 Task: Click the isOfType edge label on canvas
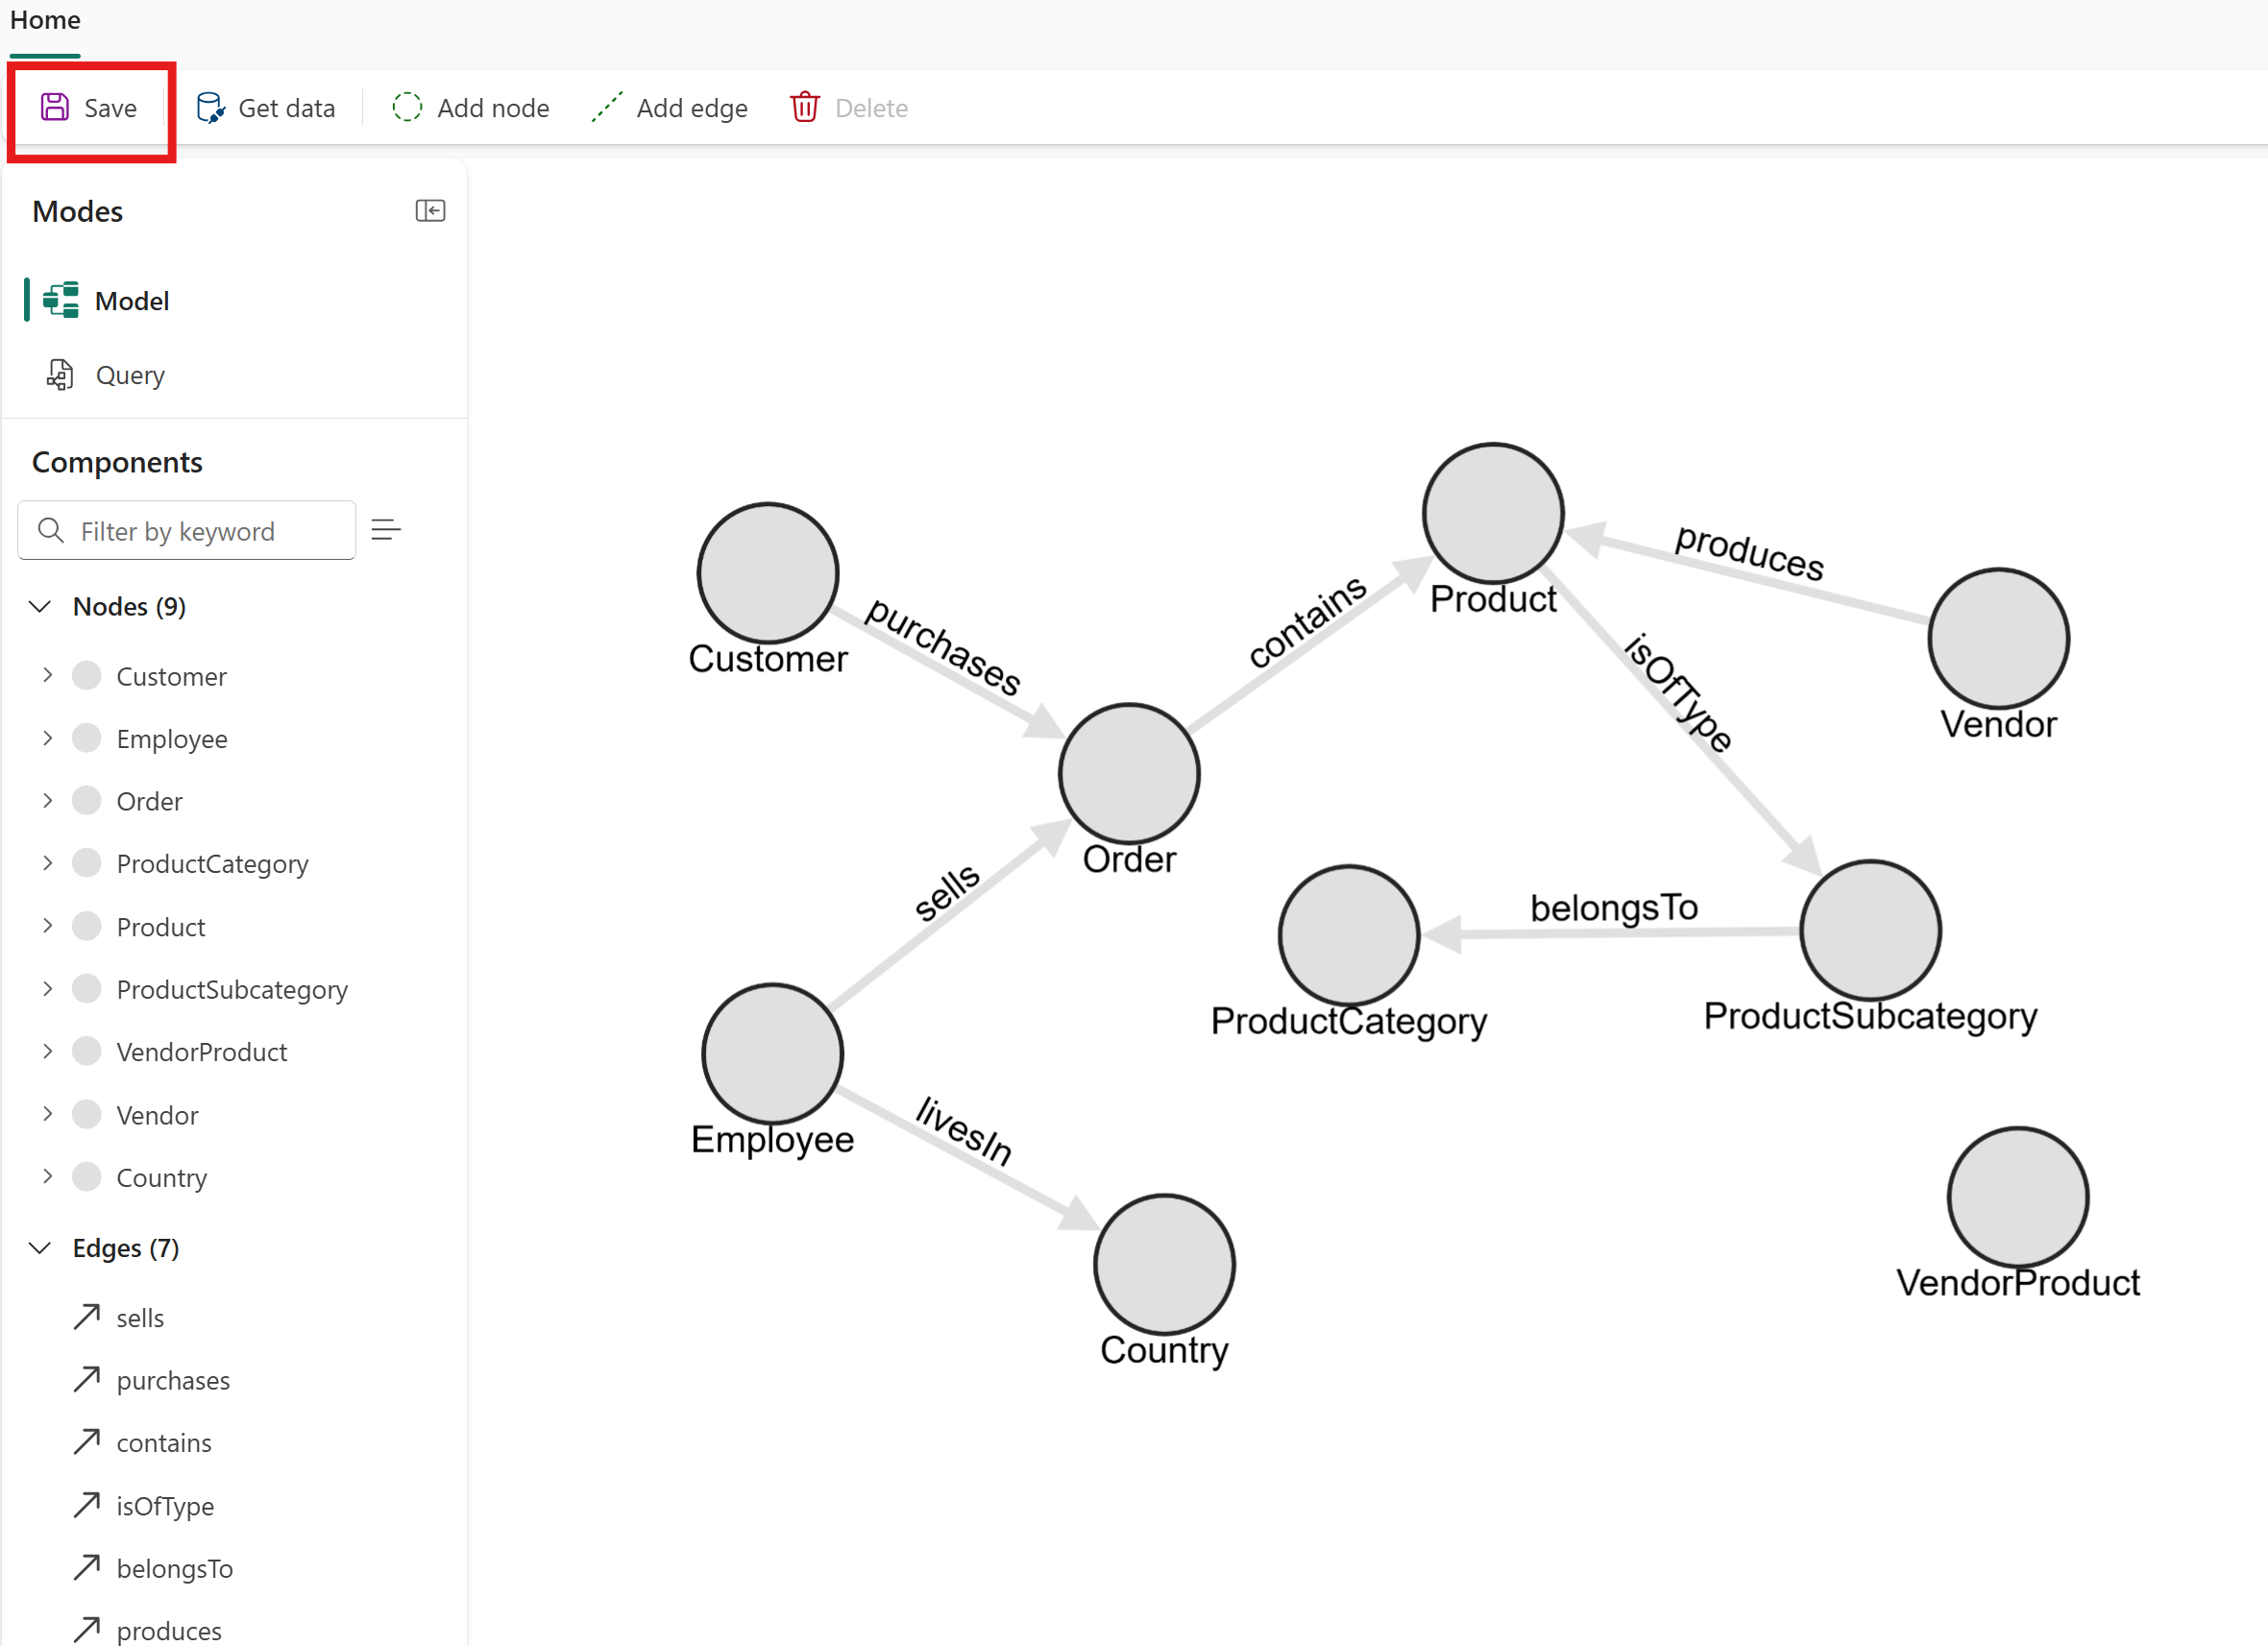1679,692
